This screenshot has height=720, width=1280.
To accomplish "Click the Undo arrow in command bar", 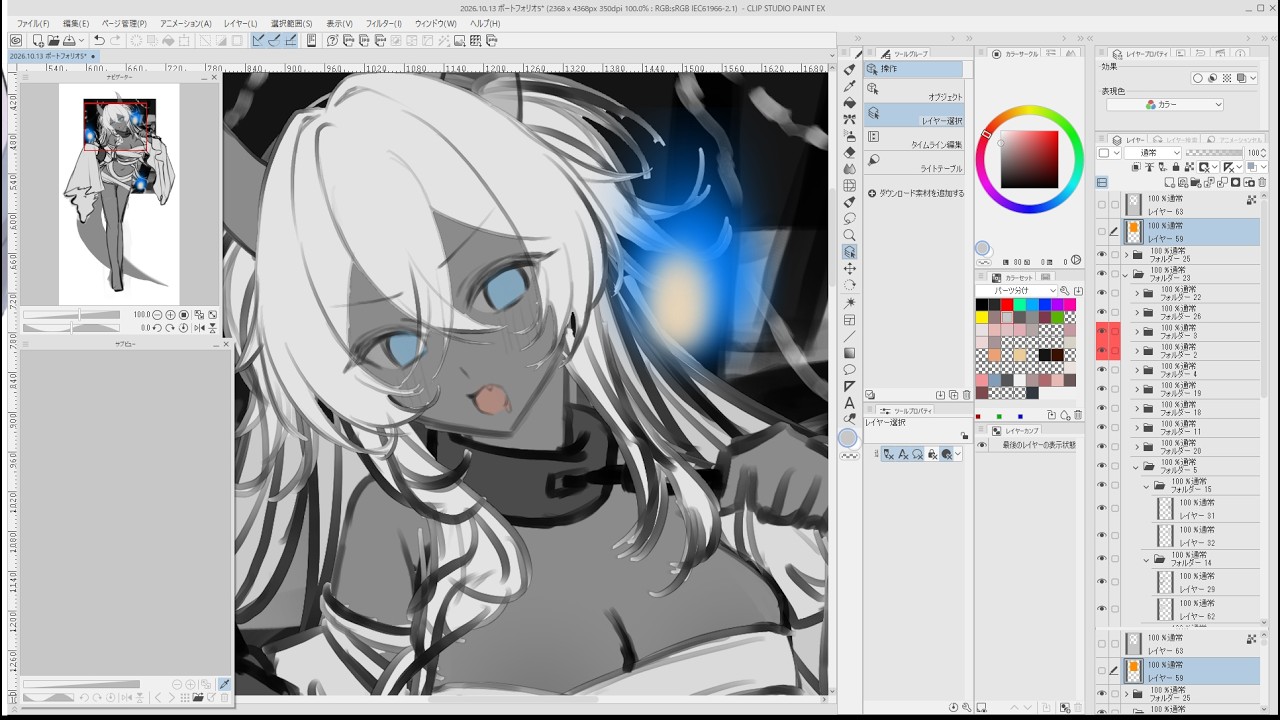I will 99,40.
